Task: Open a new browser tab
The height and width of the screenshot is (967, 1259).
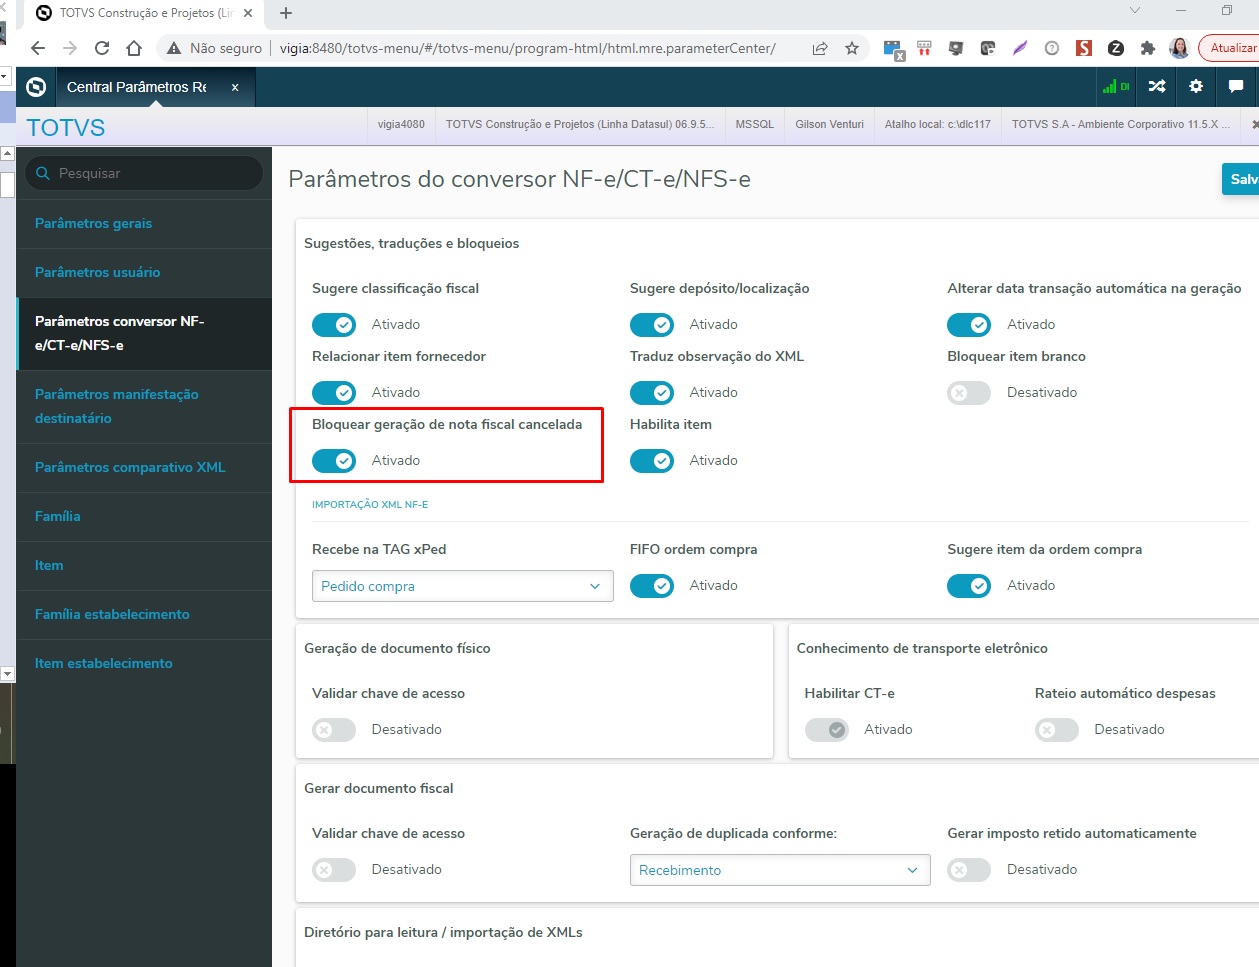Action: coord(286,13)
